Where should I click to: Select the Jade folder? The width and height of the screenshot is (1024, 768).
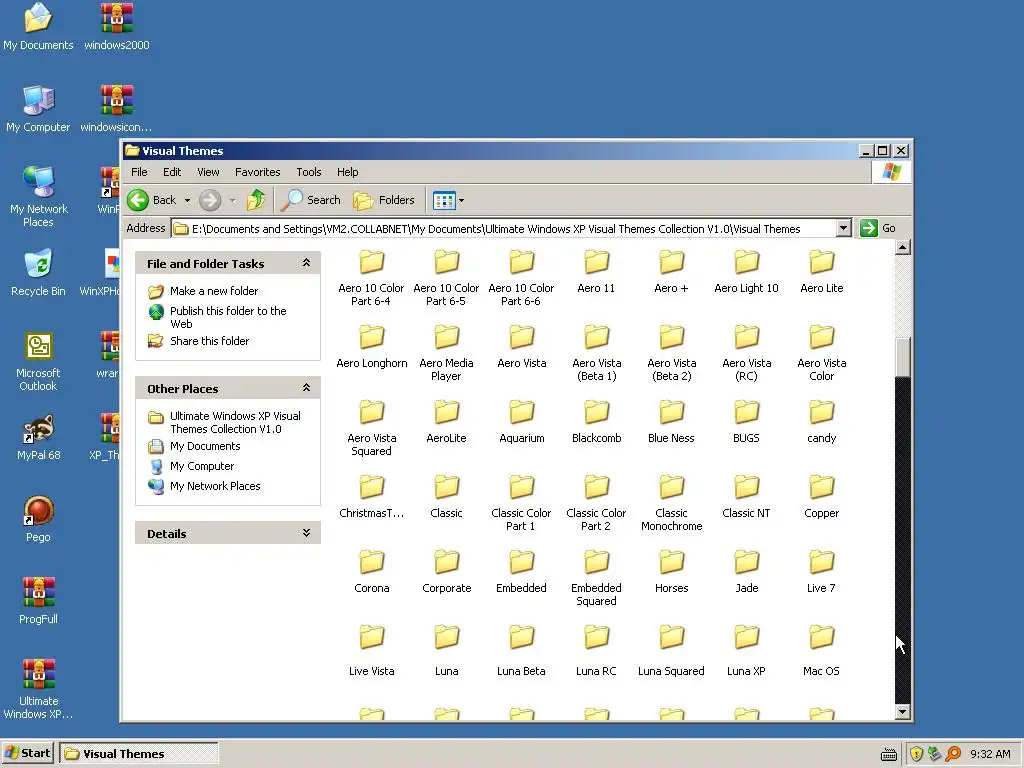coord(746,573)
